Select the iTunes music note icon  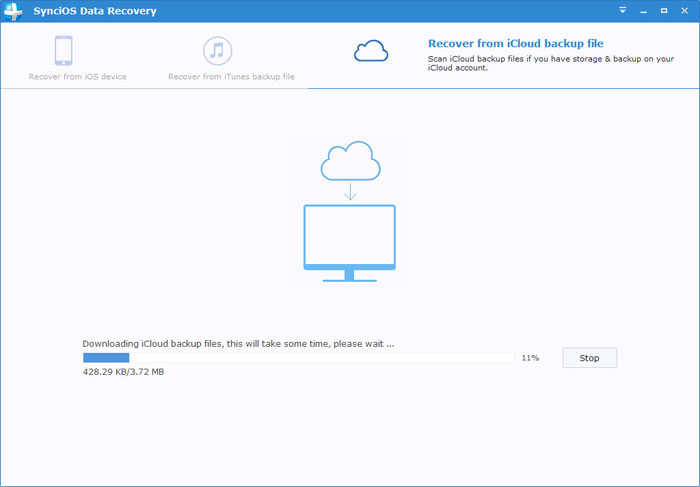(217, 50)
